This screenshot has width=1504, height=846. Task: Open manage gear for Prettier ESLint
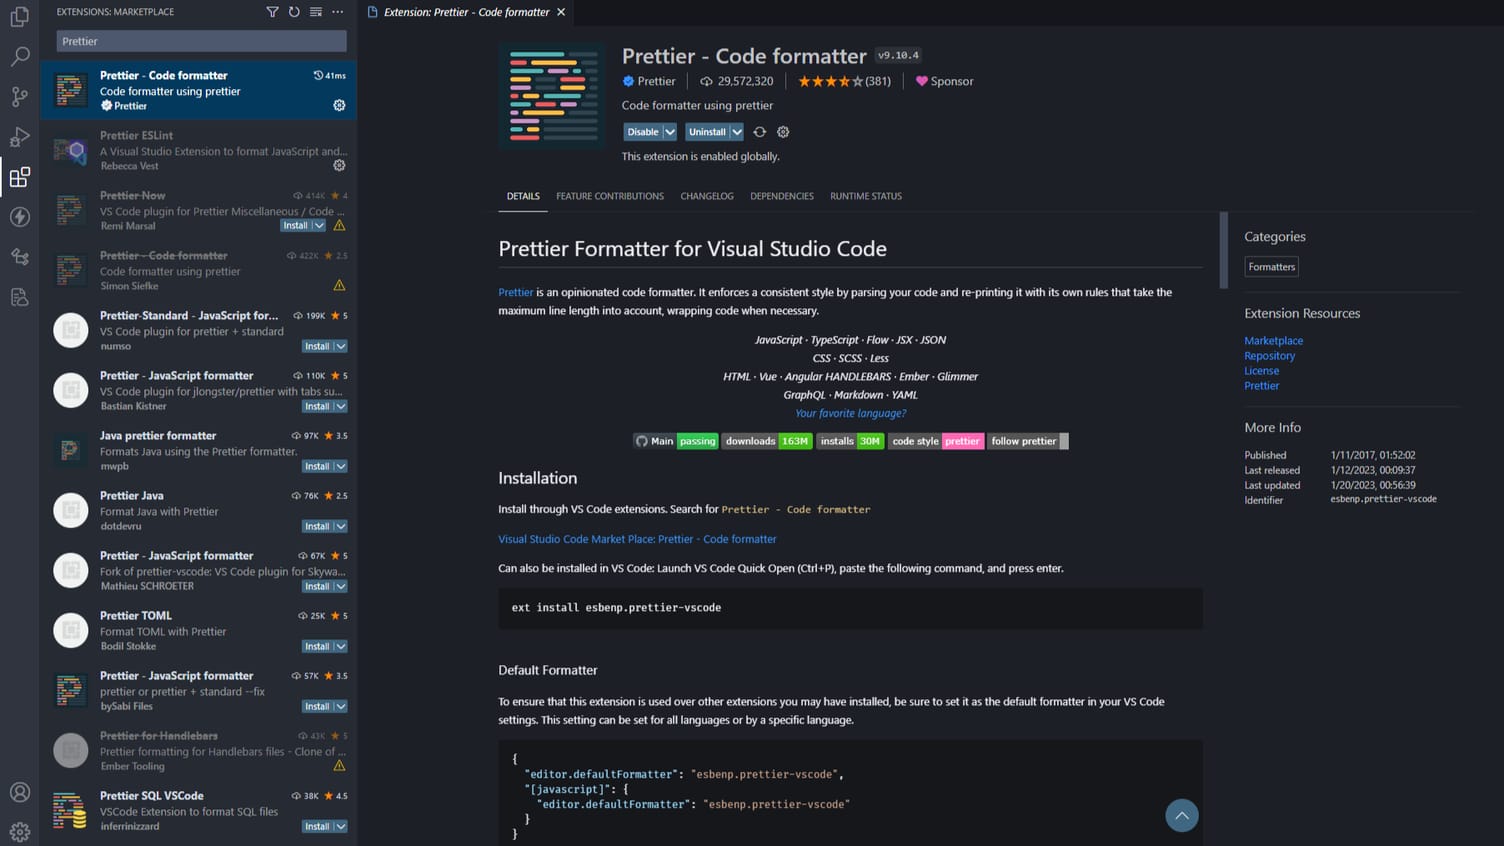[x=339, y=165]
